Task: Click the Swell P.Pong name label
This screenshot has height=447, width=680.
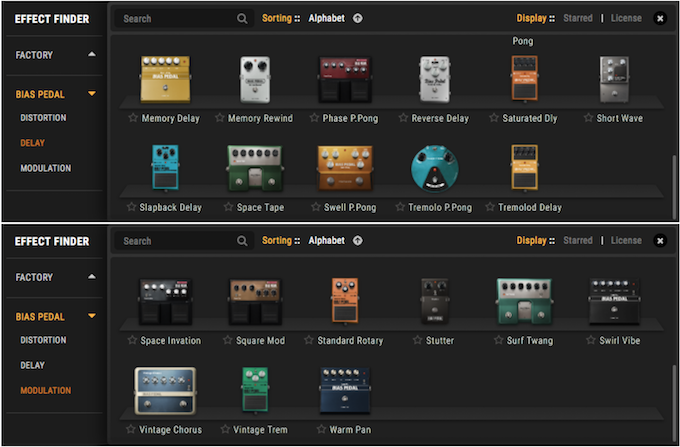Action: click(x=350, y=208)
